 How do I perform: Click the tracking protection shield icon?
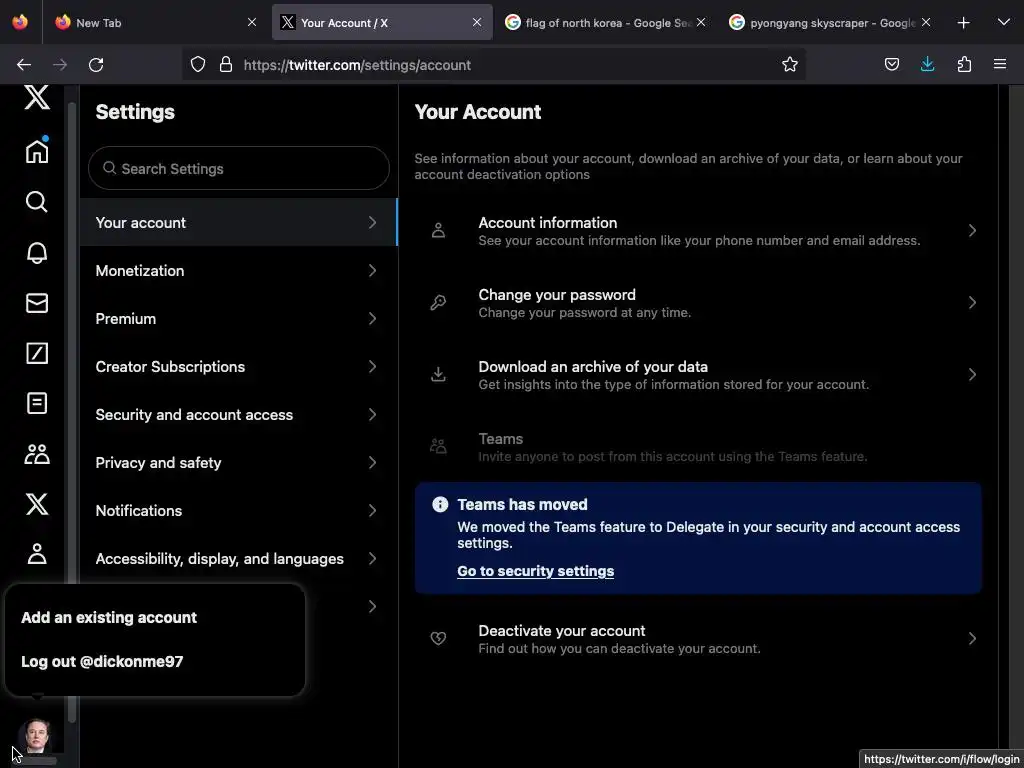198,64
